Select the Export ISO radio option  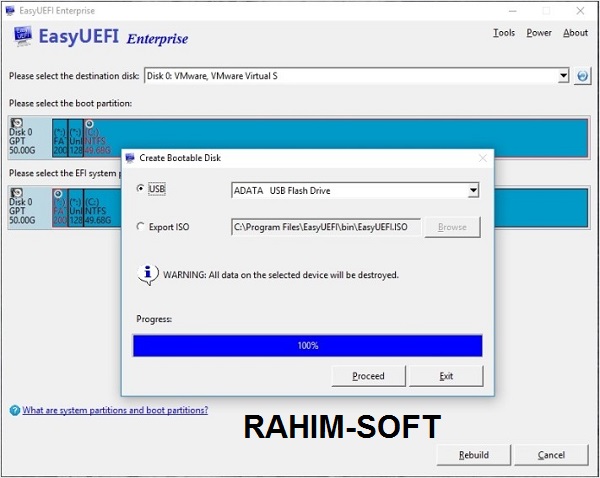[140, 227]
